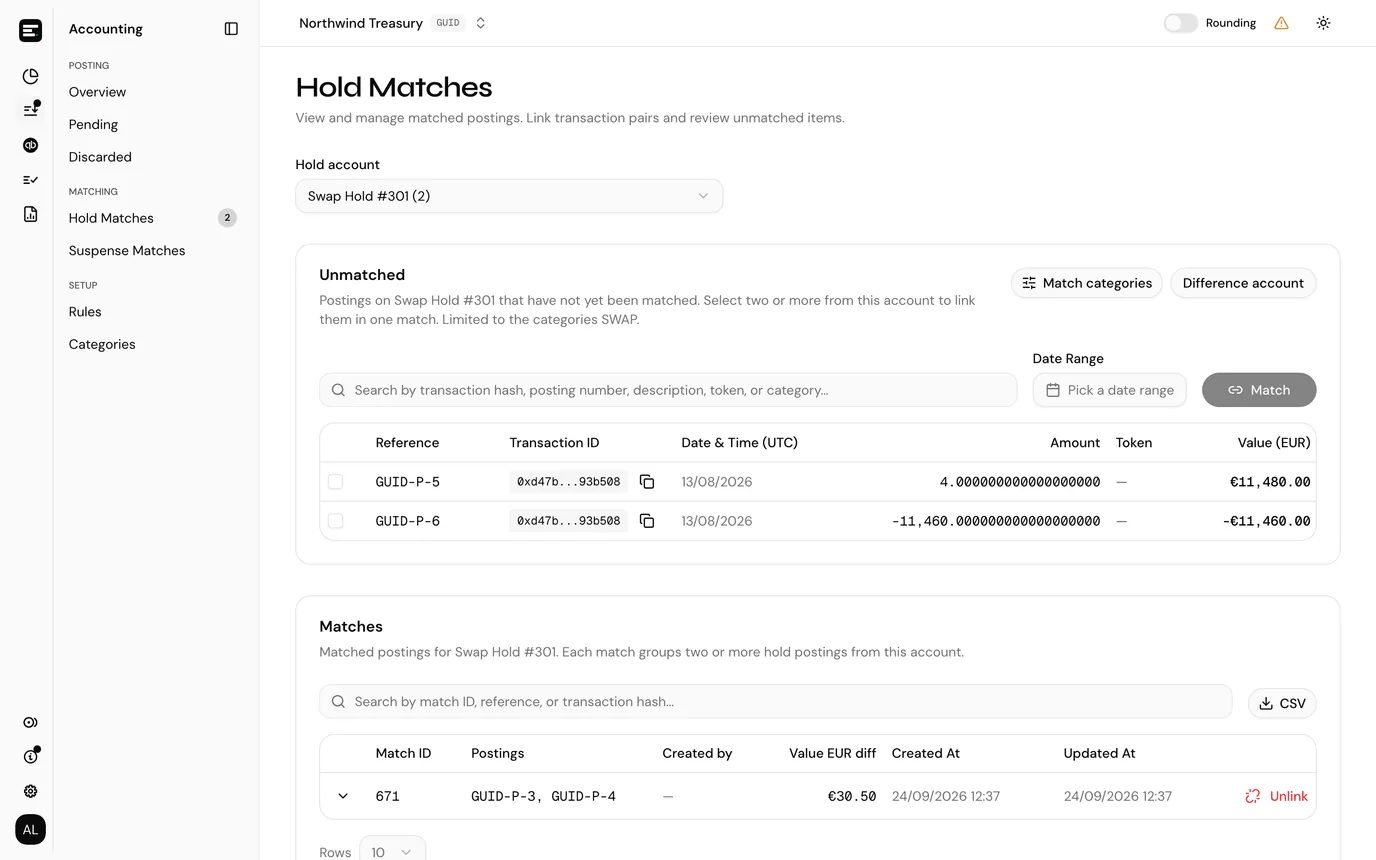Viewport: 1376px width, 860px height.
Task: Switch theme with the sun icon
Action: 1323,23
